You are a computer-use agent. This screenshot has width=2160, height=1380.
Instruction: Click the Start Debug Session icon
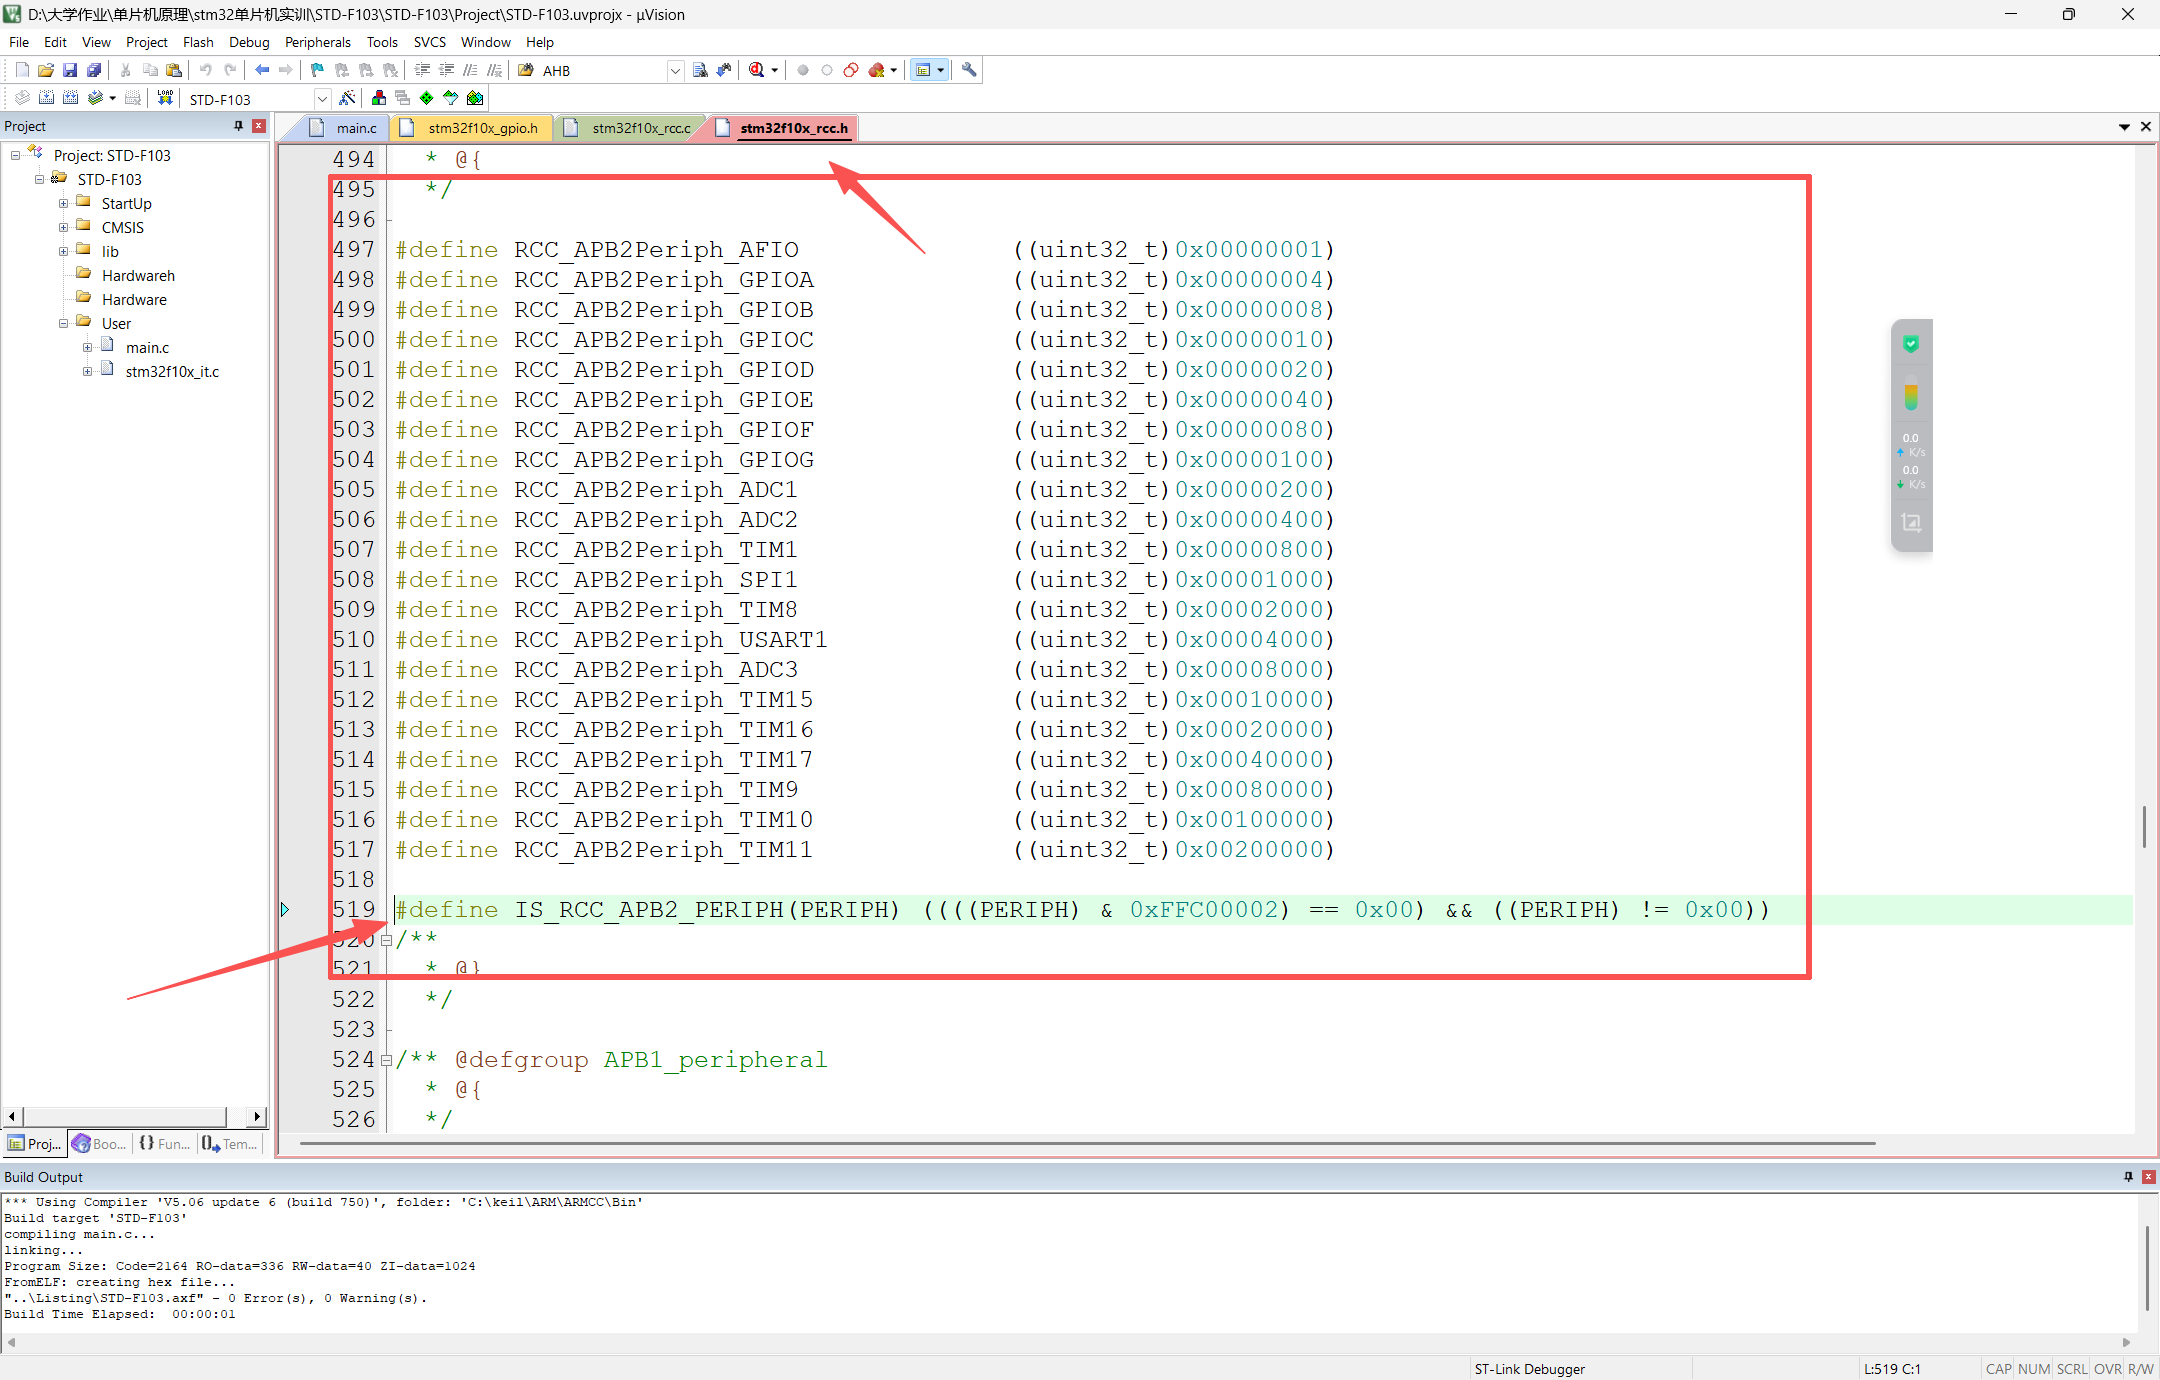point(757,70)
